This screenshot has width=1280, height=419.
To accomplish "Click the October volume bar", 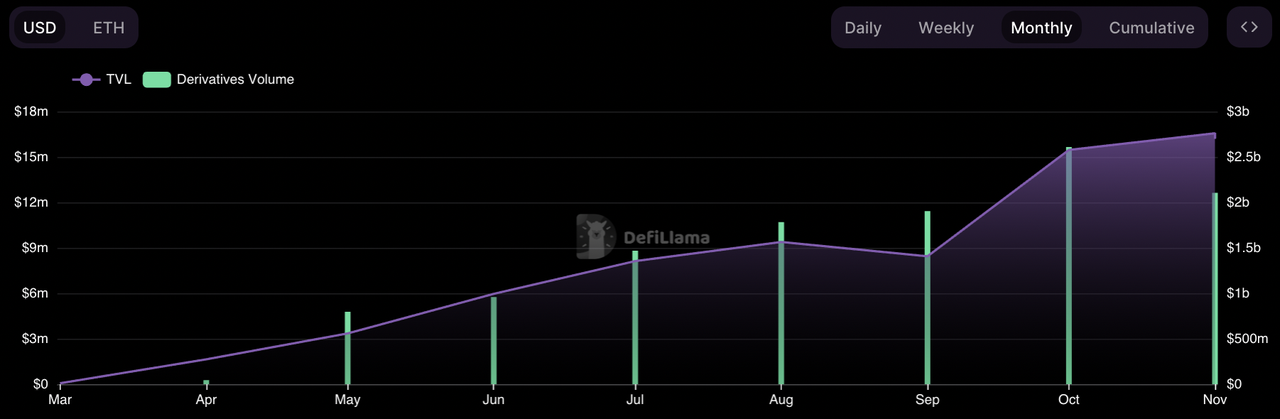I will pos(1069,270).
